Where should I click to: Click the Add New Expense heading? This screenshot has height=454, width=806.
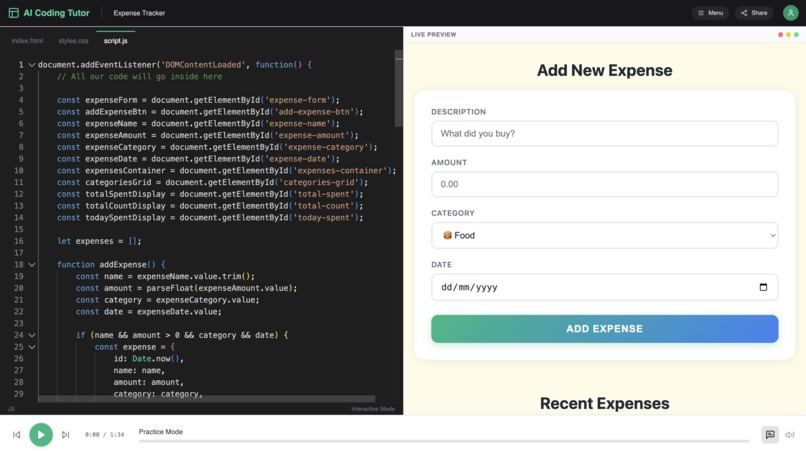click(604, 70)
